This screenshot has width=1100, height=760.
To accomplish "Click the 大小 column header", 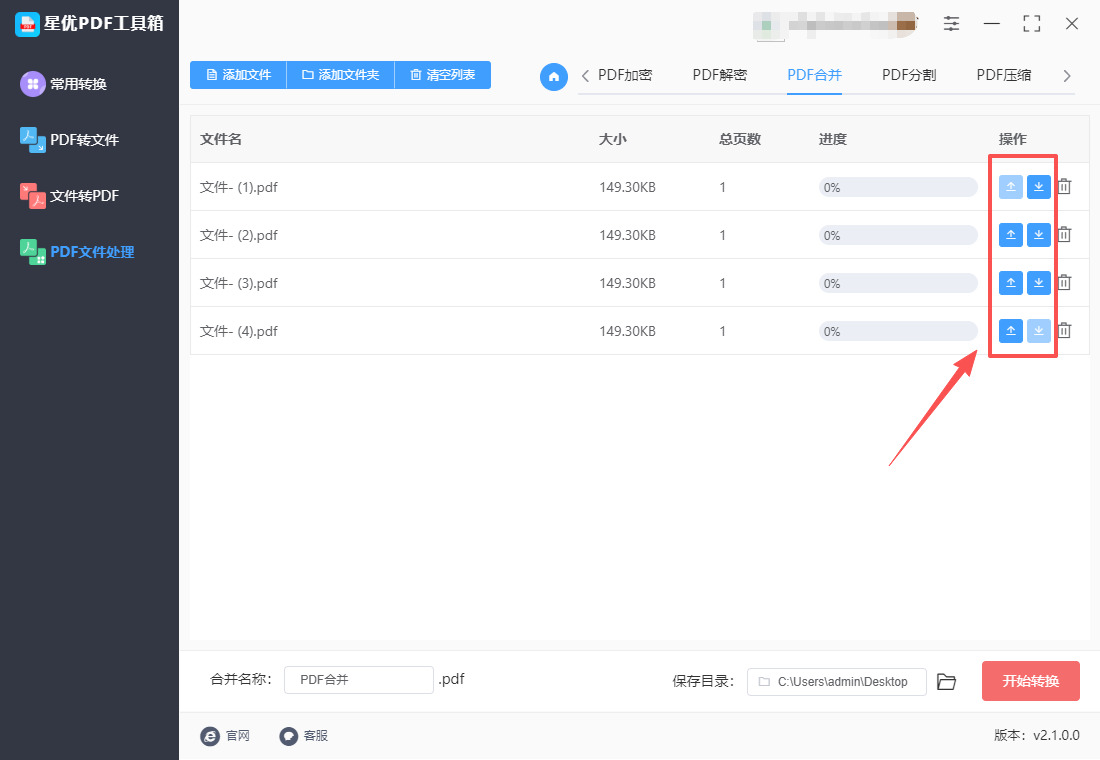I will 612,139.
